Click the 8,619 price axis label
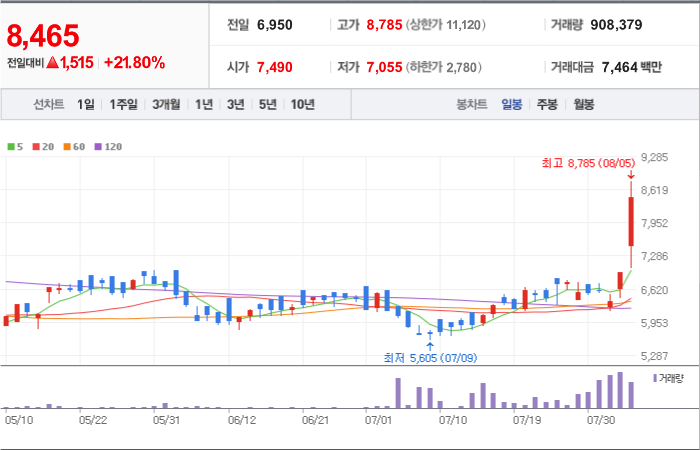This screenshot has height=450, width=700. click(x=654, y=191)
